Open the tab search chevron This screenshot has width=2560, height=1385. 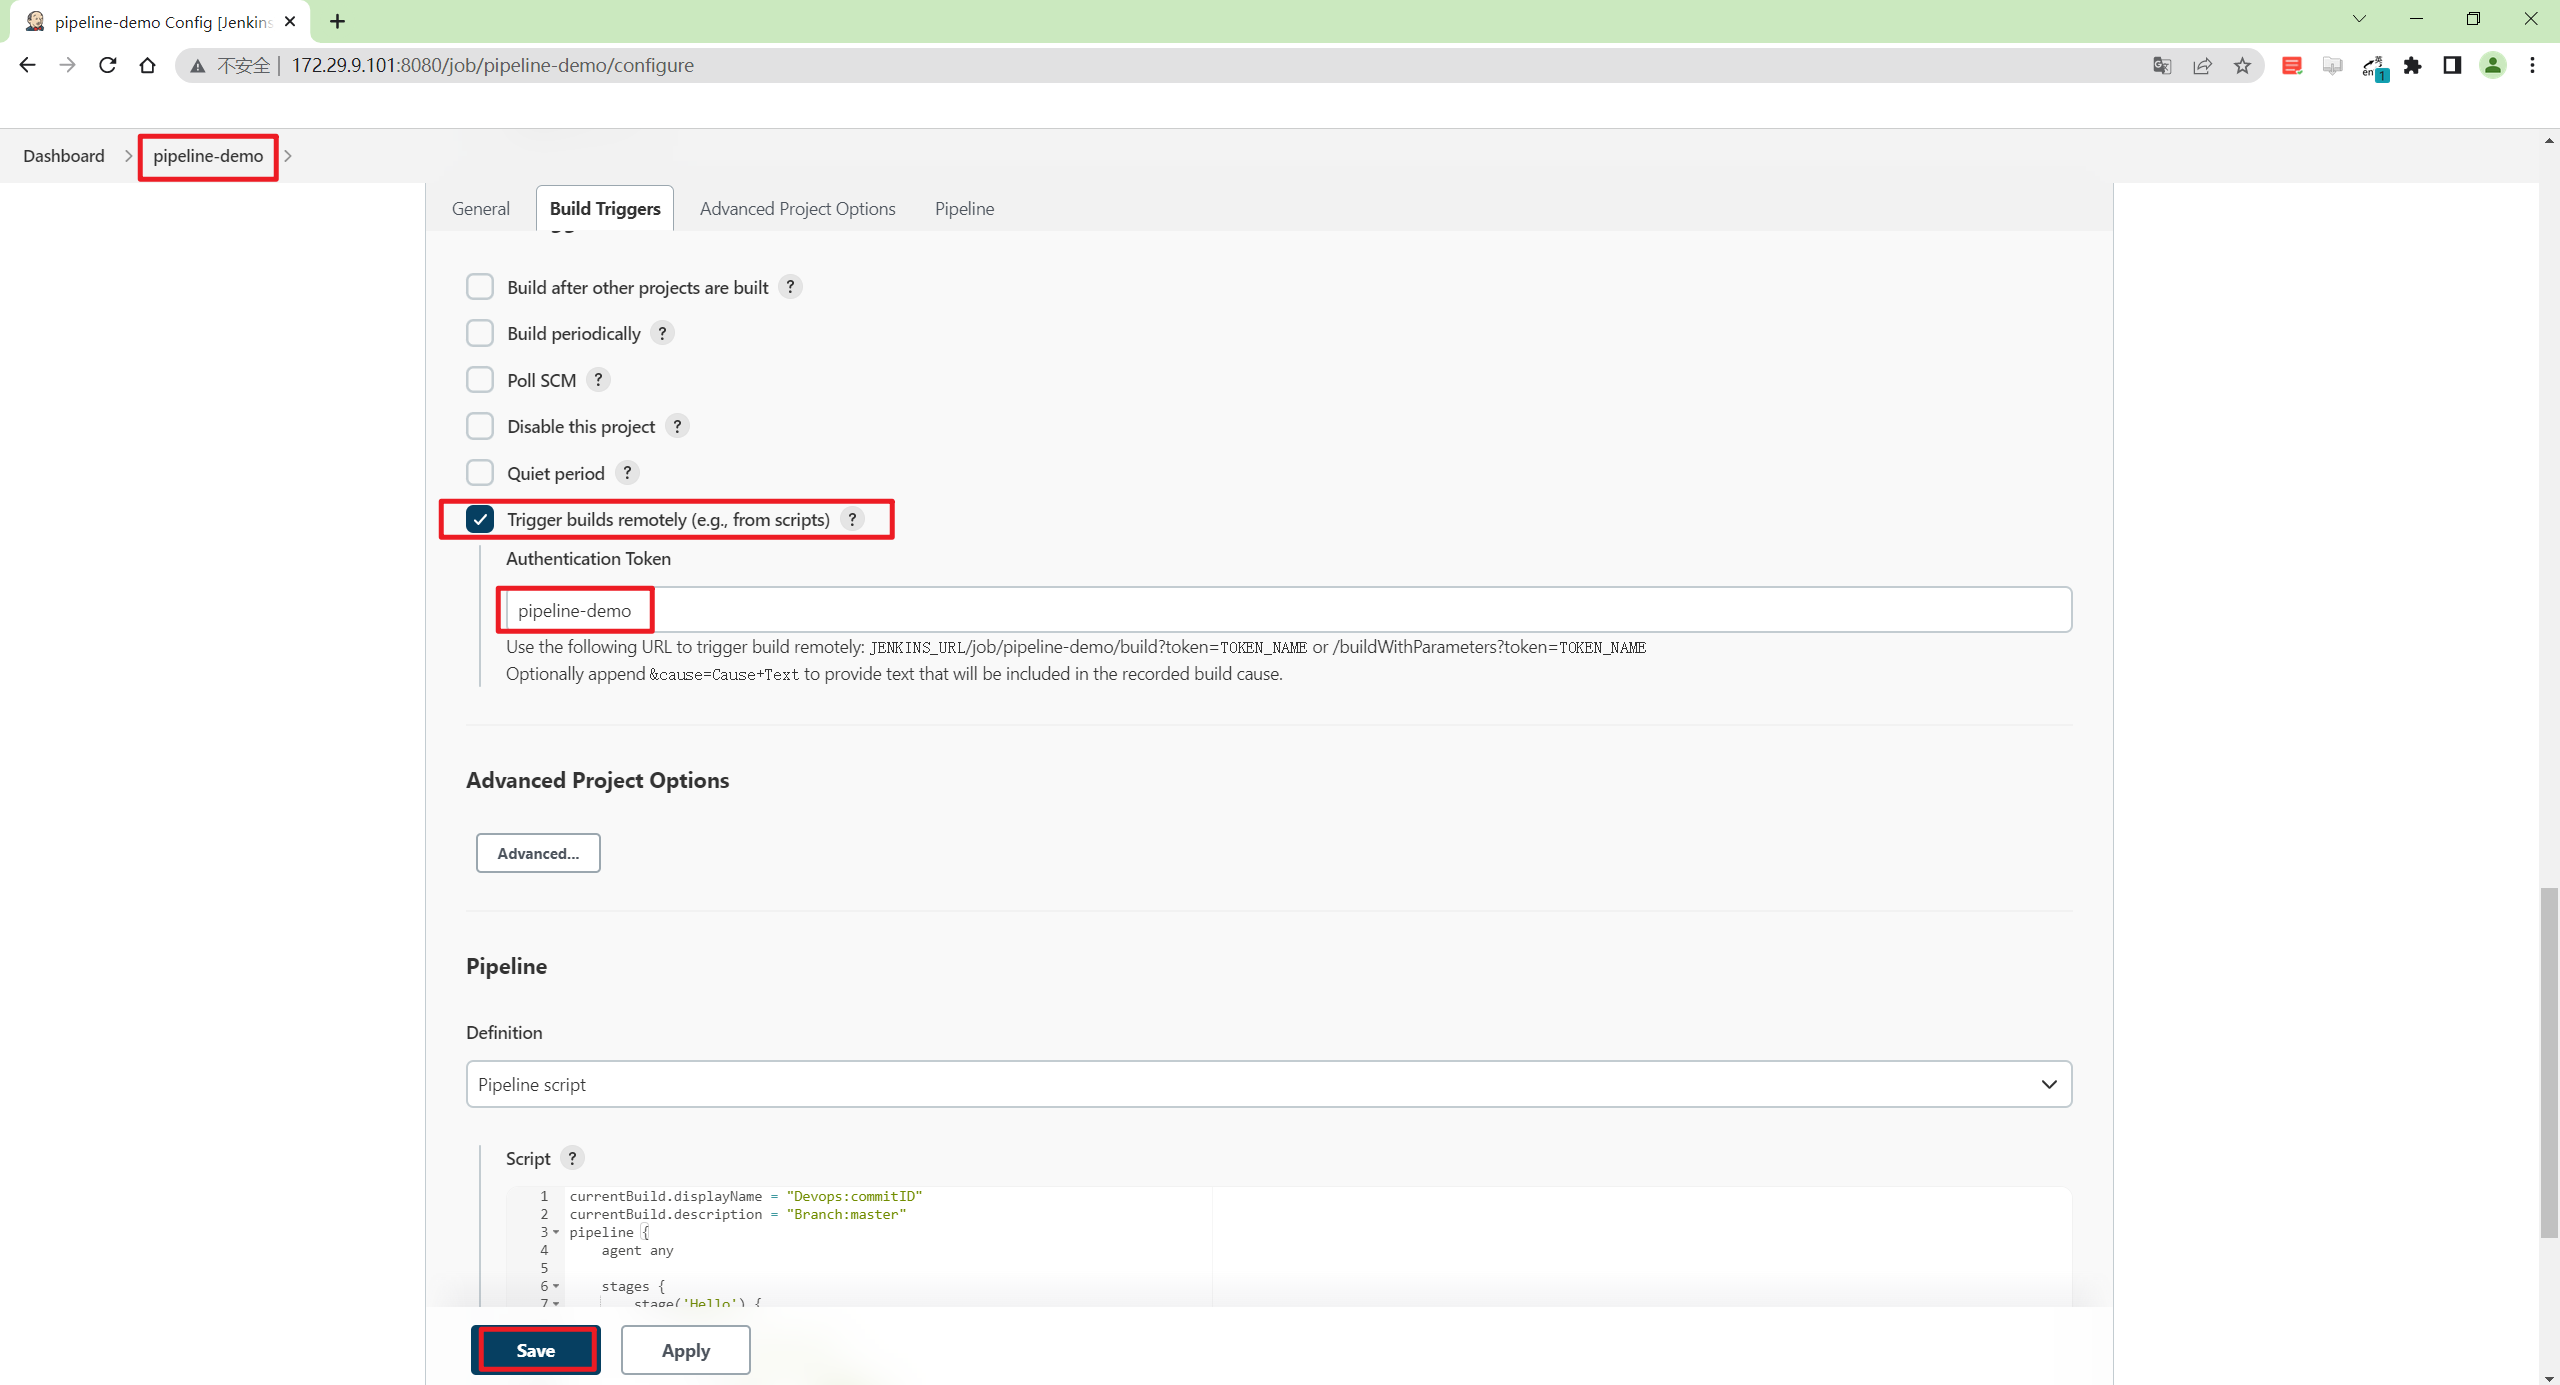pos(2359,19)
